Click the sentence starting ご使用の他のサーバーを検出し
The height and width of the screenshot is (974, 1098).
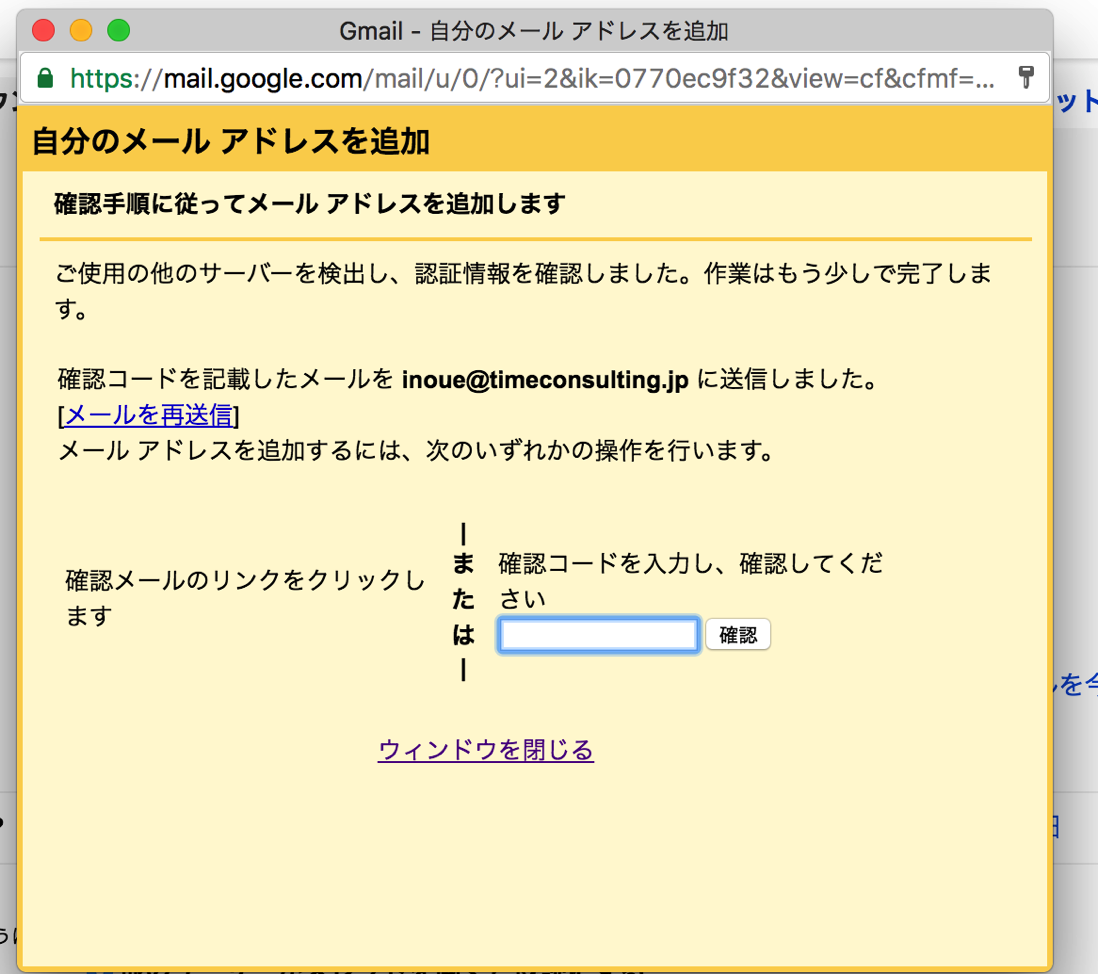click(524, 290)
